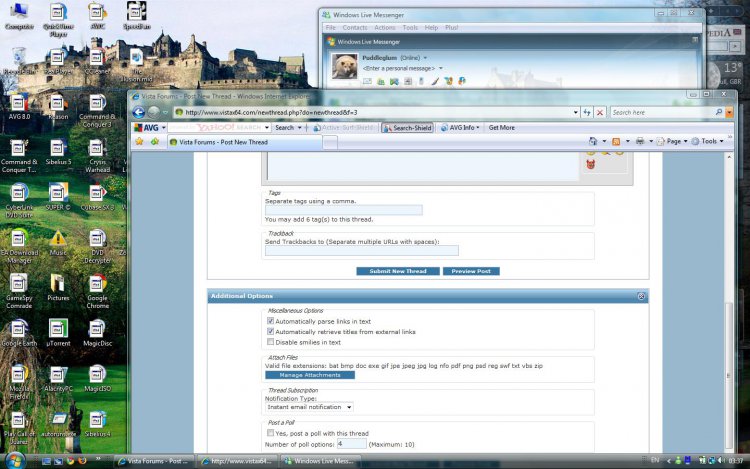
Task: Open the Page menu dropdown
Action: (x=672, y=141)
